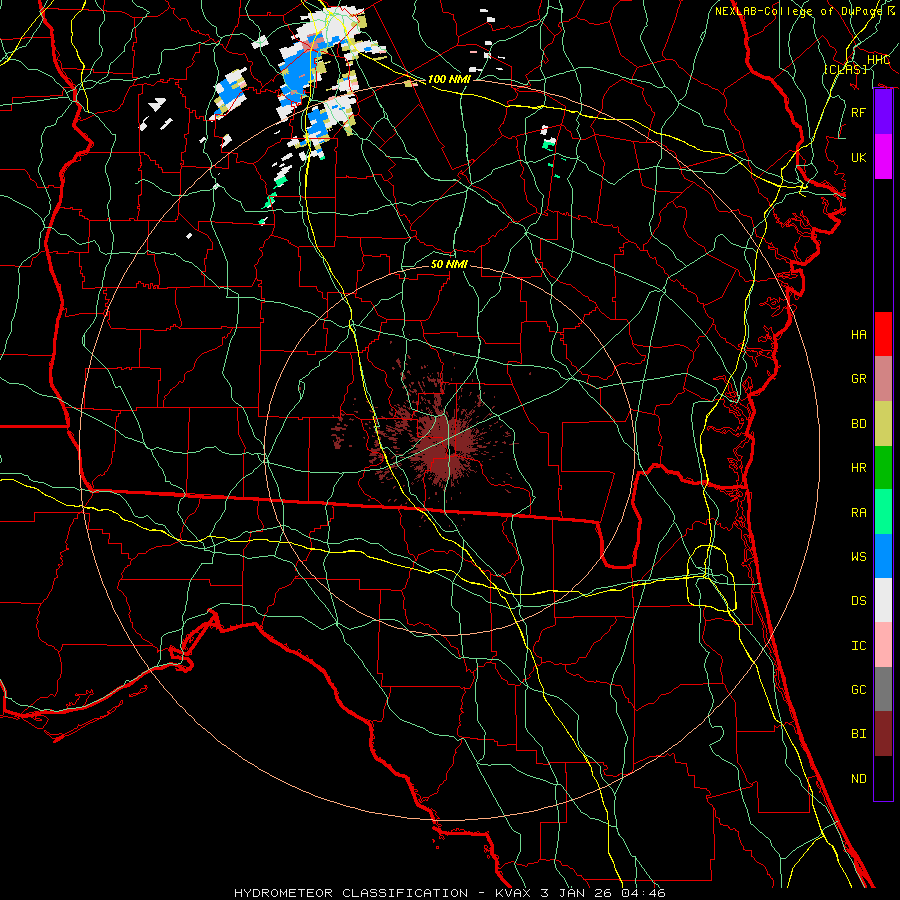Click the GC gray legend swatch
This screenshot has width=900, height=900.
pos(883,689)
